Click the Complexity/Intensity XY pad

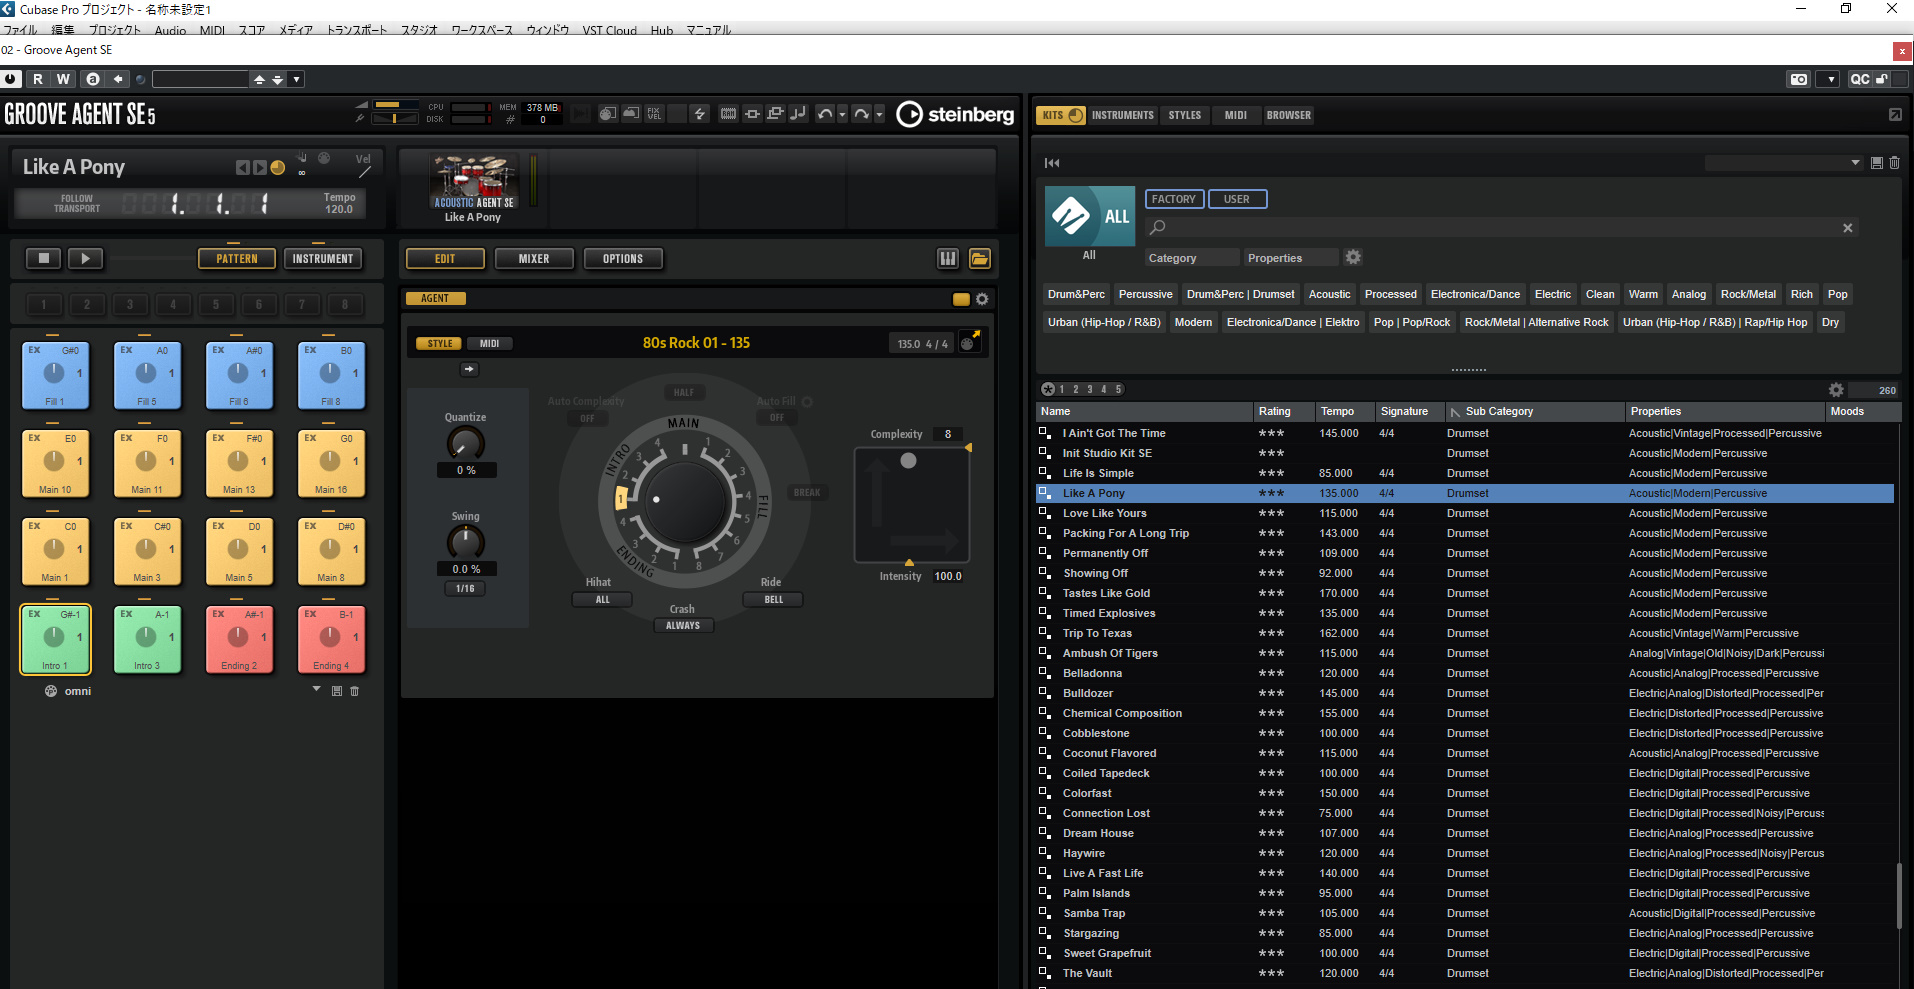click(x=911, y=505)
